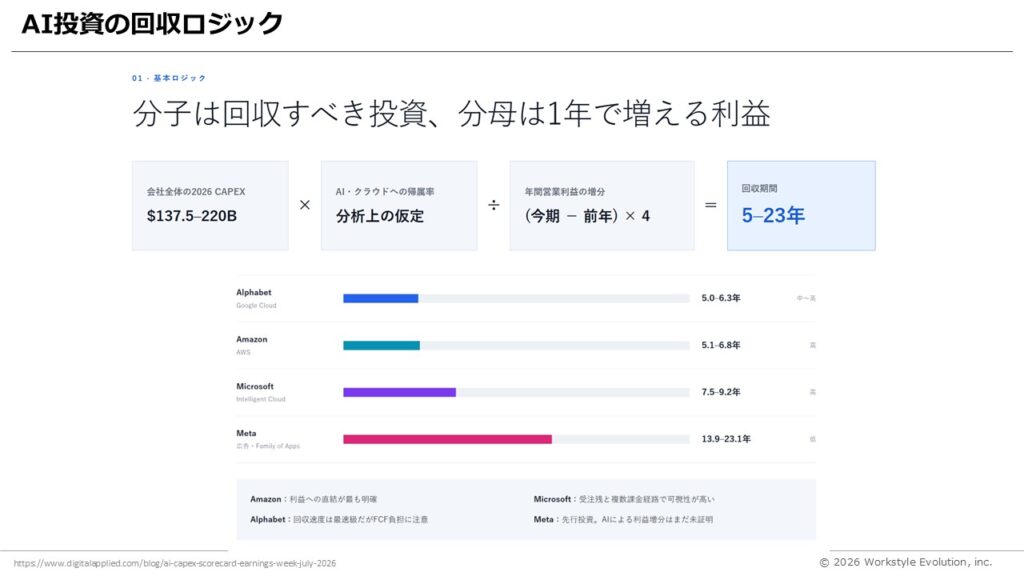
Task: Click the "年間営業利益の増分" card label
Action: (x=565, y=191)
